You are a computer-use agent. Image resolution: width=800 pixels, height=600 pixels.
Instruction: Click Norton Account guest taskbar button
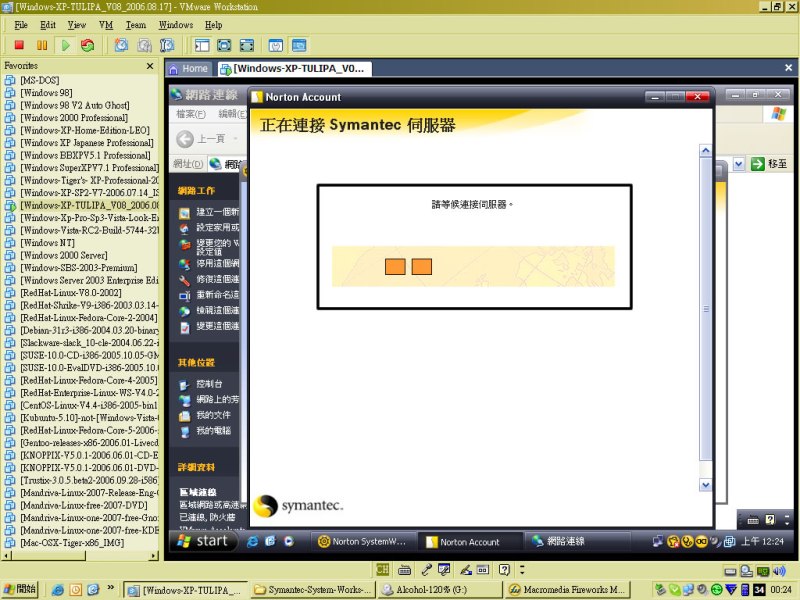pos(470,542)
